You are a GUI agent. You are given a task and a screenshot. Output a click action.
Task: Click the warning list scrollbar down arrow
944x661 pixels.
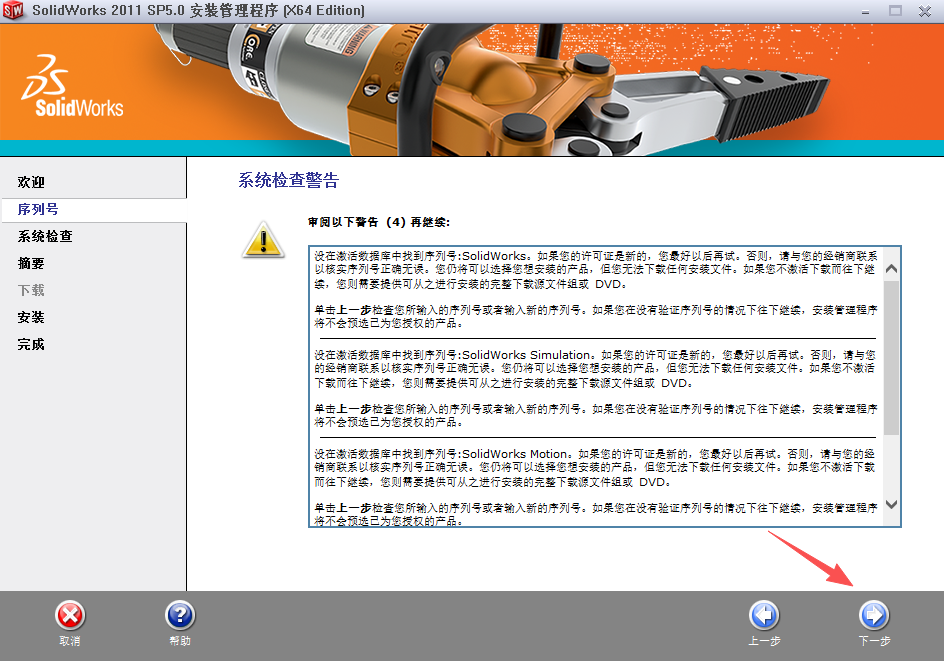coord(891,505)
